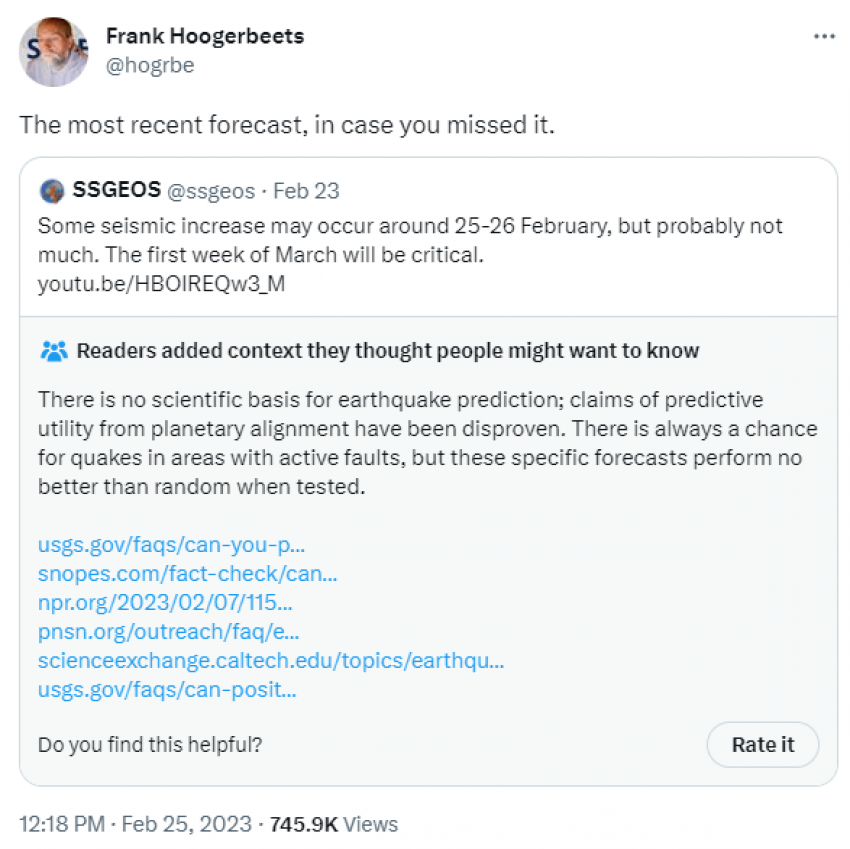Click Frank Hoogerbeets profile avatar
This screenshot has width=850, height=849.
tap(53, 52)
